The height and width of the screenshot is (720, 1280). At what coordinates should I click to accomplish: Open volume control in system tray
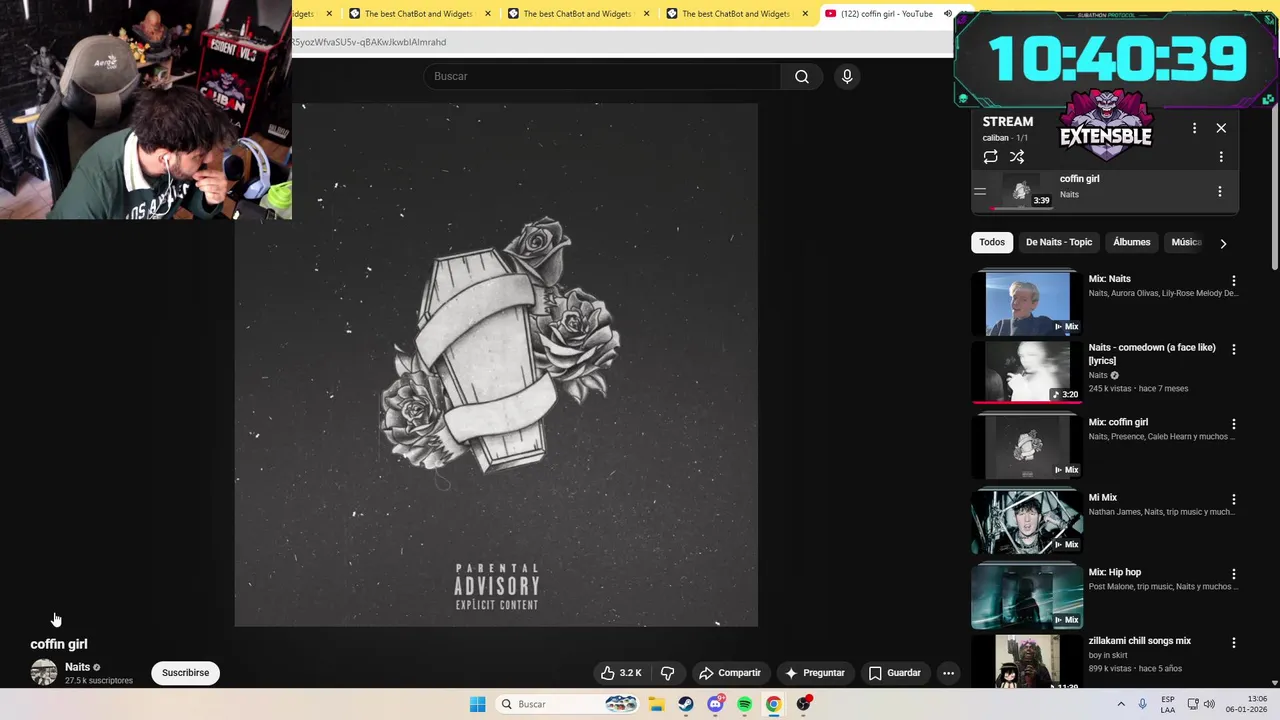[1209, 704]
